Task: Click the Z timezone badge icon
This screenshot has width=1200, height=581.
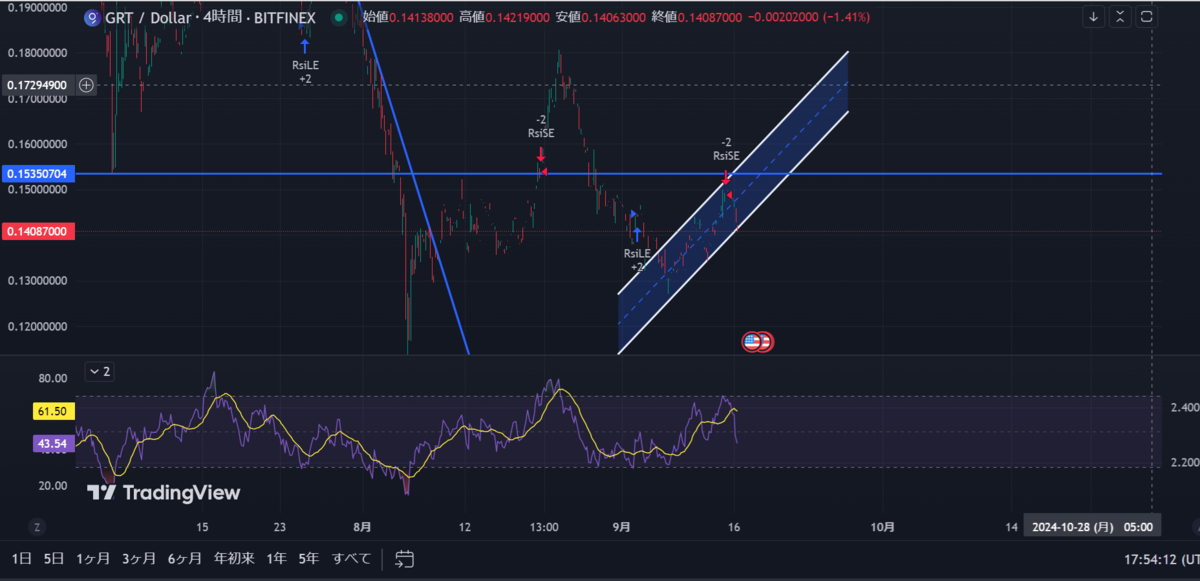Action: pyautogui.click(x=37, y=527)
